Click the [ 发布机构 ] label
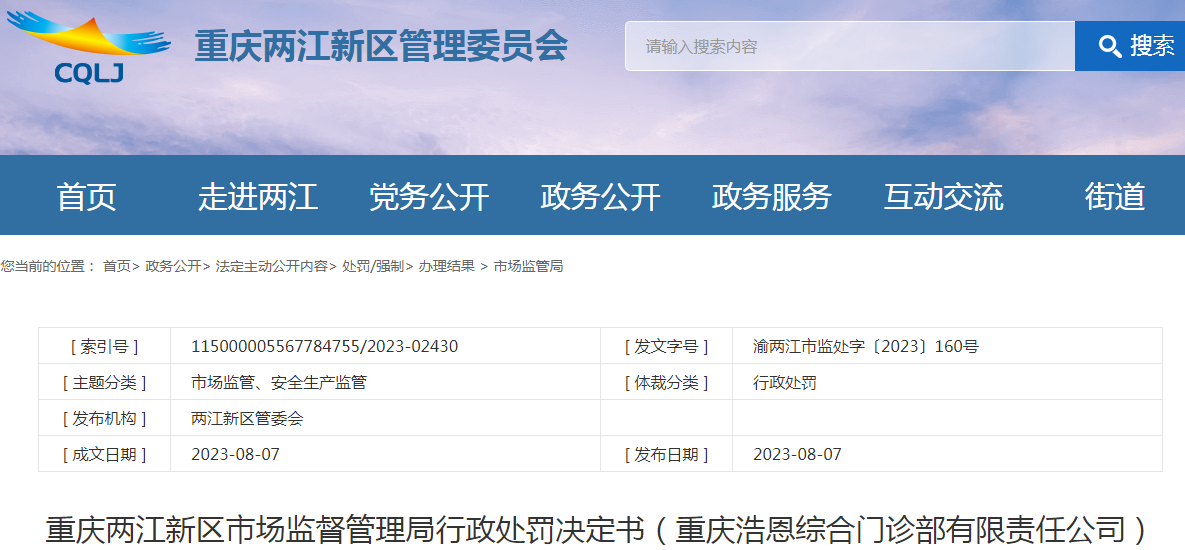Viewport: 1185px width, 550px height. point(104,419)
